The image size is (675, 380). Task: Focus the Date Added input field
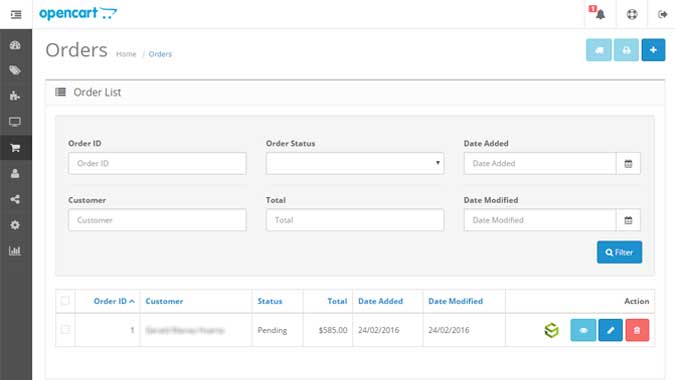[x=540, y=164]
